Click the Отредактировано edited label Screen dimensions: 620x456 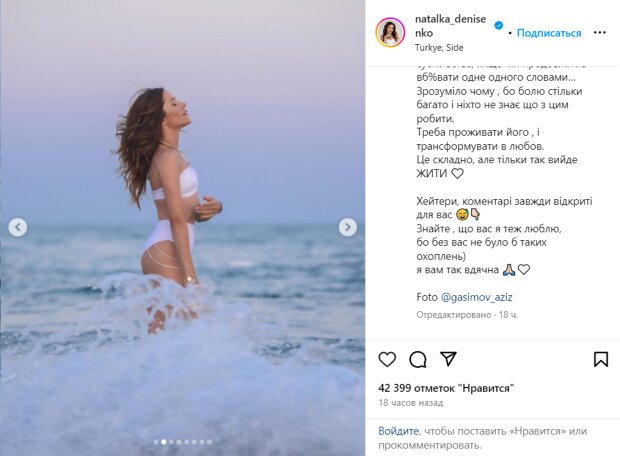(453, 314)
